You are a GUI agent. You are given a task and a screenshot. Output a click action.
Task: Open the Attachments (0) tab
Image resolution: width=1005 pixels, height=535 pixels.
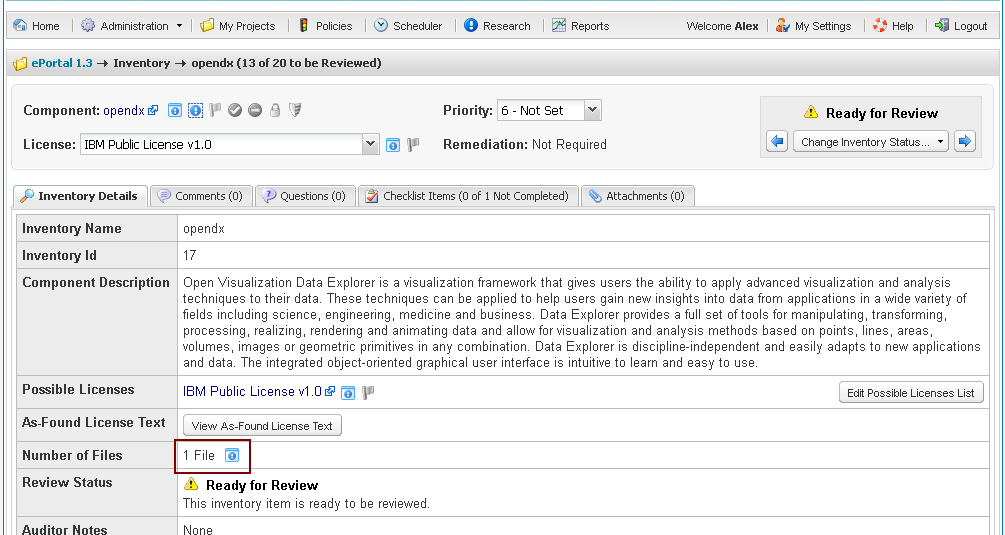(637, 196)
